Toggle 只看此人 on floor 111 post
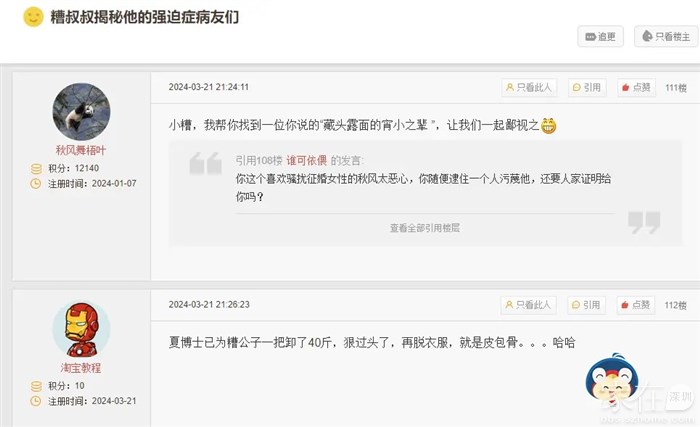Screen dimensions: 700x427 click(529, 88)
